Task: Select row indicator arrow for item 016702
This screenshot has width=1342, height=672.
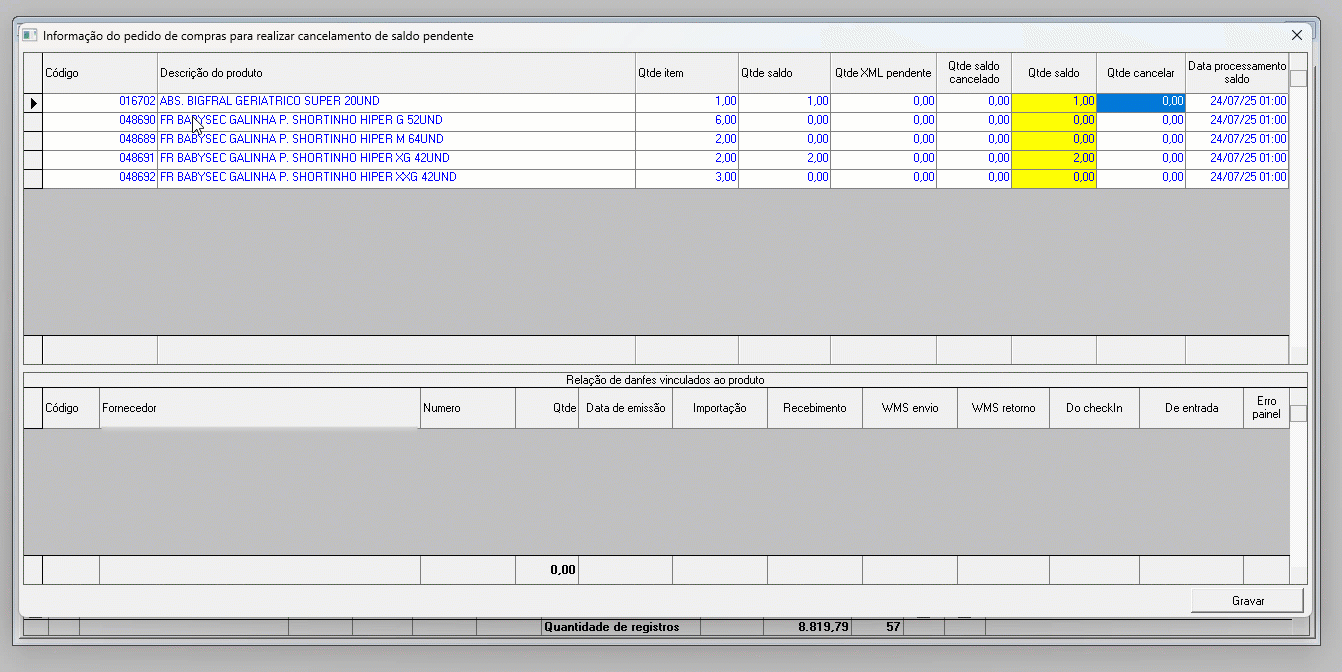Action: click(33, 102)
